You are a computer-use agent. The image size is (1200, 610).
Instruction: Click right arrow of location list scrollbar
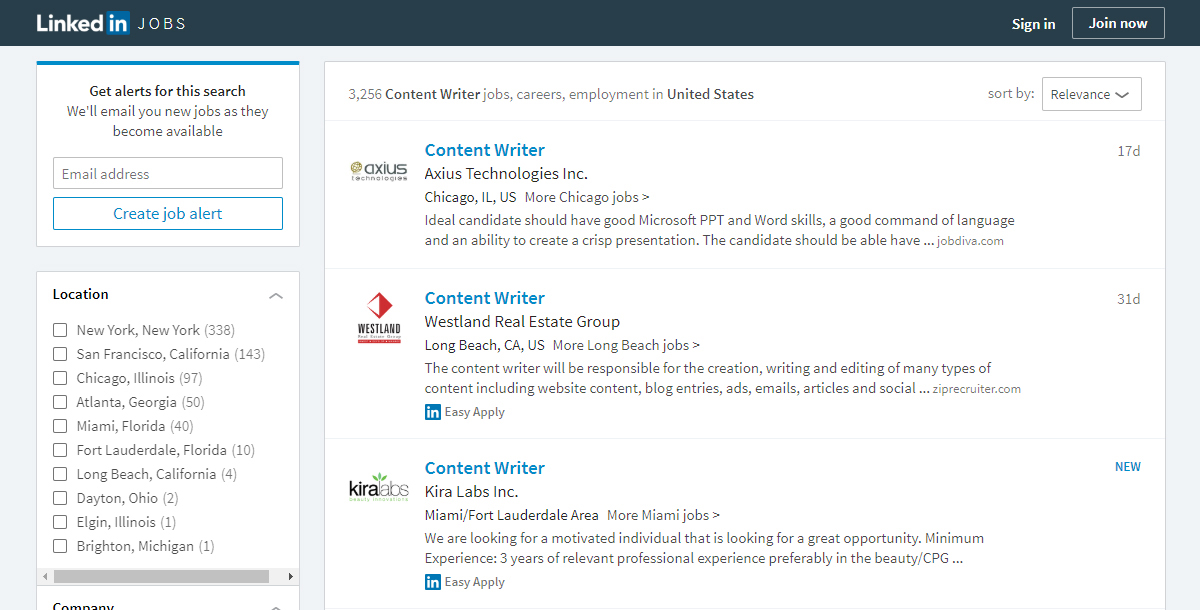291,577
